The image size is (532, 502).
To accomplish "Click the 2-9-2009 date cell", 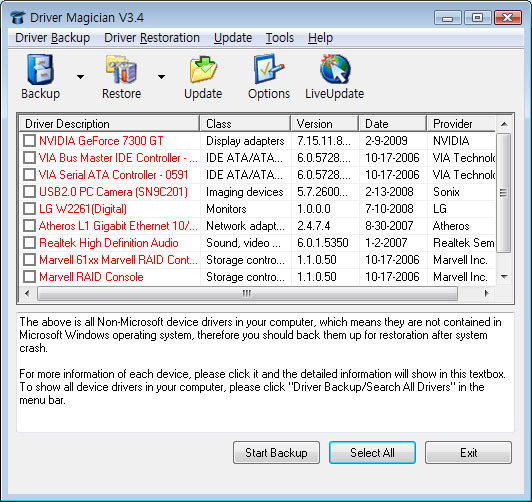I will [386, 141].
